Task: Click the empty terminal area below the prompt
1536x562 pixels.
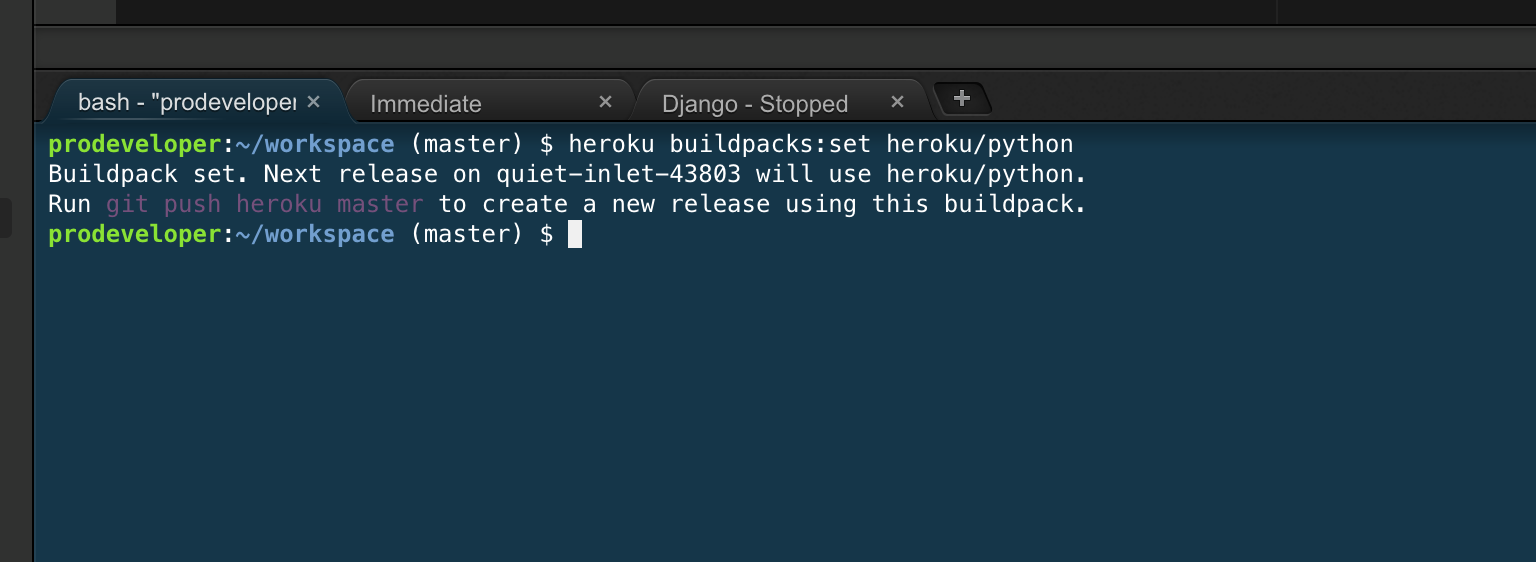Action: click(x=780, y=400)
